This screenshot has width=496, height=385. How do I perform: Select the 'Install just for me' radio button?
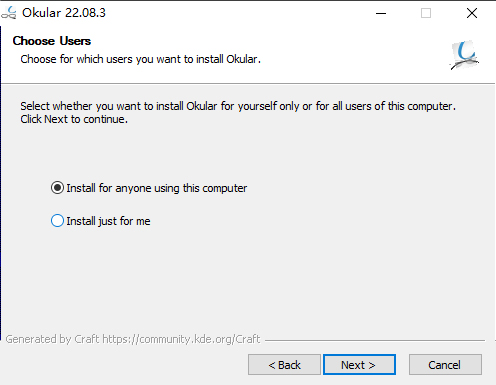point(57,221)
